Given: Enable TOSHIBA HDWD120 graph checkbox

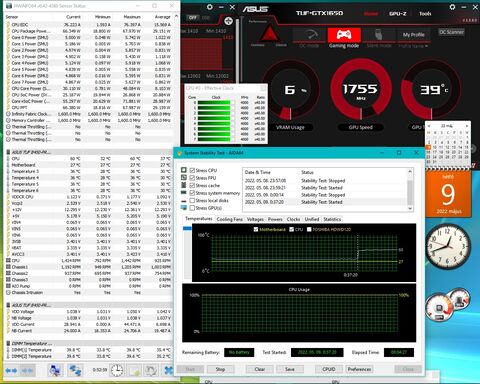Looking at the screenshot, I should [309, 229].
